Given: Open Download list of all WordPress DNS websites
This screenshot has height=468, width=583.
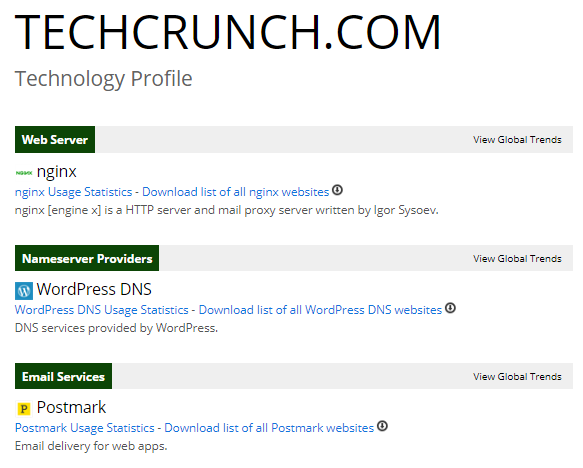Looking at the screenshot, I should (320, 310).
